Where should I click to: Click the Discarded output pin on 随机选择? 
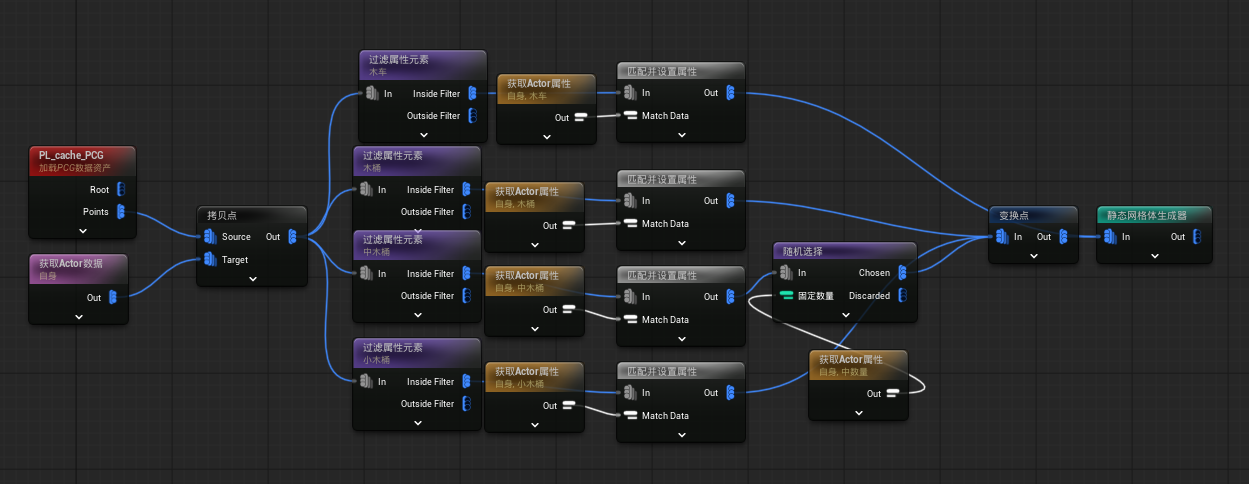tap(901, 295)
